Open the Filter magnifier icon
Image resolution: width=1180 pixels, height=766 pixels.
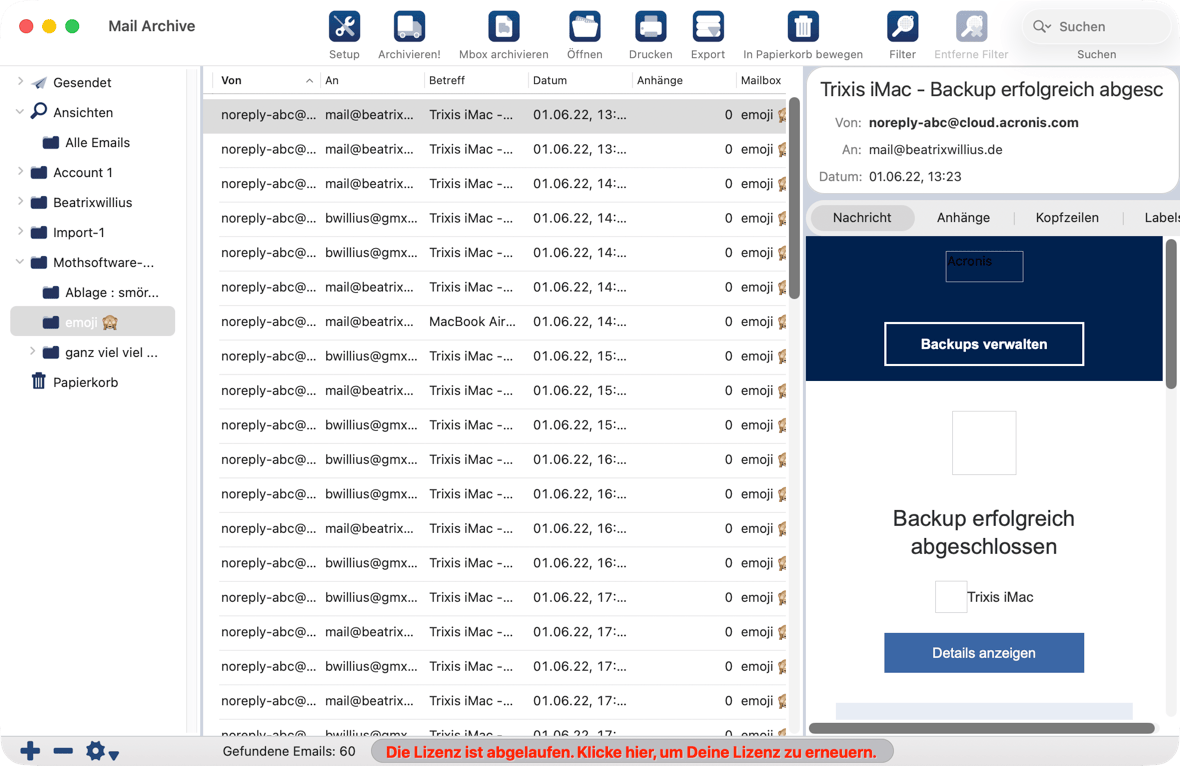point(902,27)
